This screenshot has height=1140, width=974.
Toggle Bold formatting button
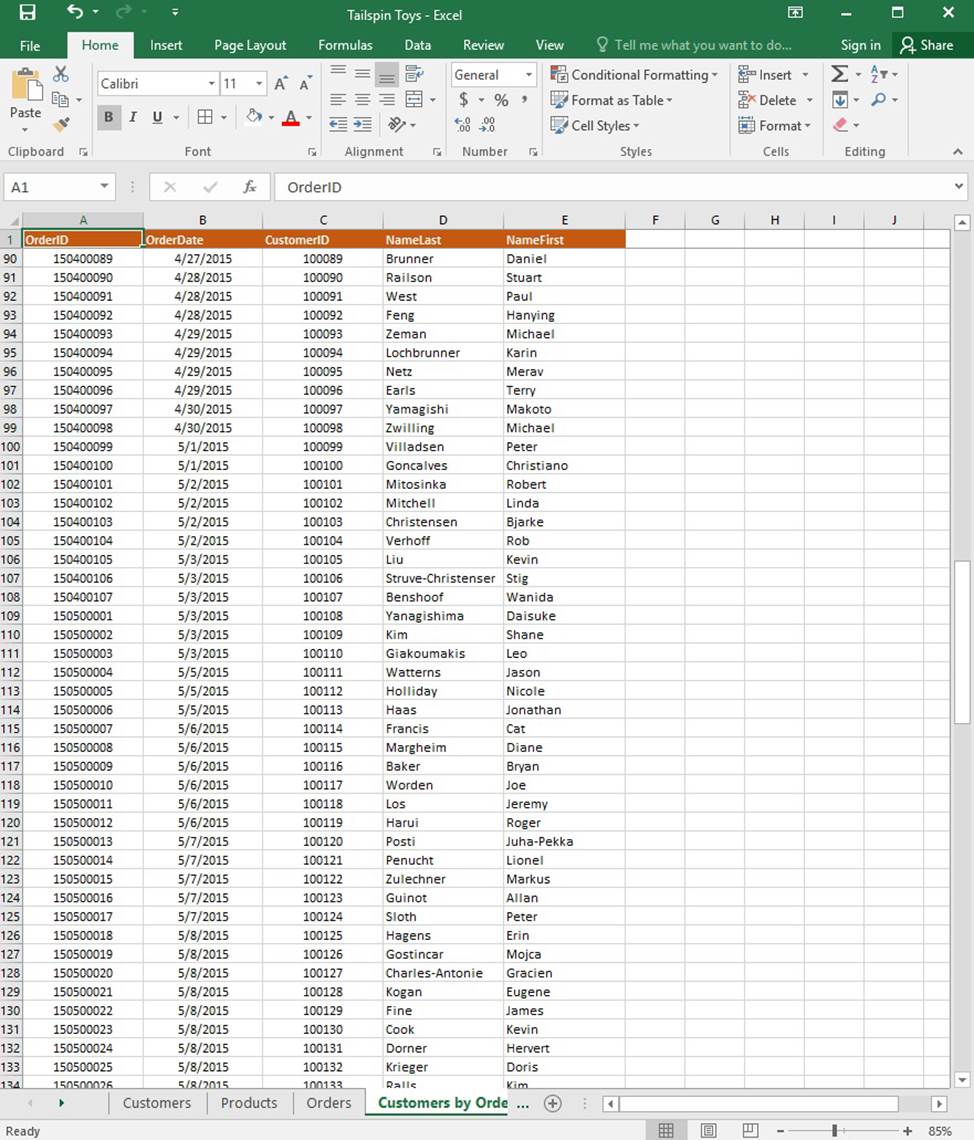coord(108,117)
